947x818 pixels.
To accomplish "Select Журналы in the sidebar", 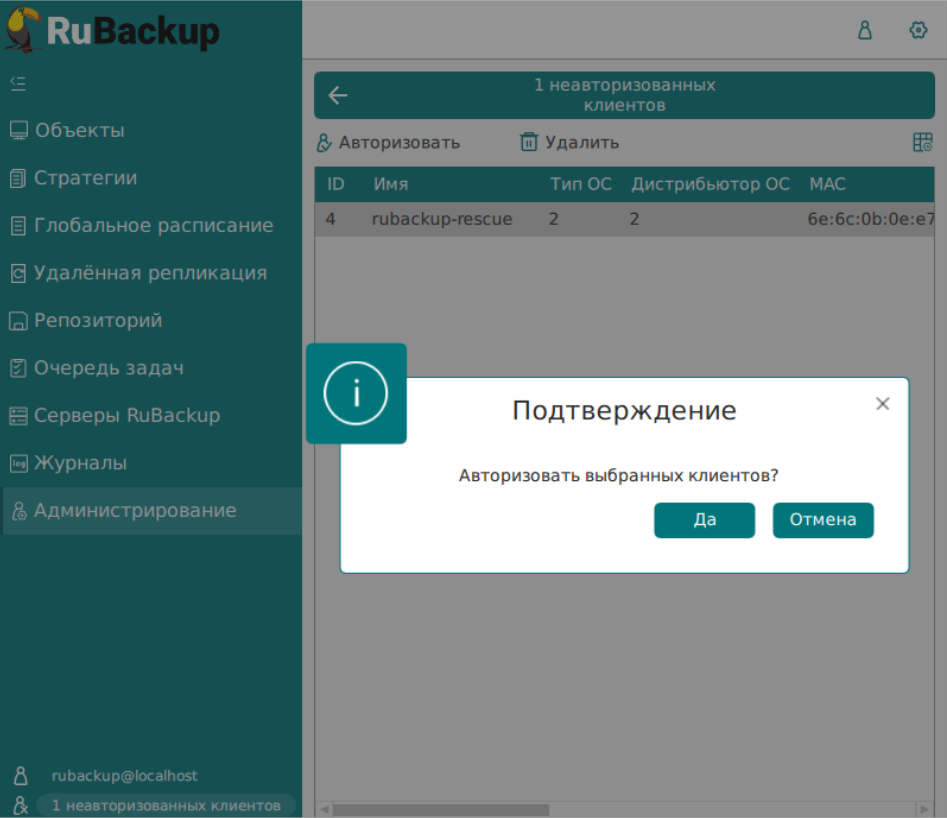I will 80,463.
